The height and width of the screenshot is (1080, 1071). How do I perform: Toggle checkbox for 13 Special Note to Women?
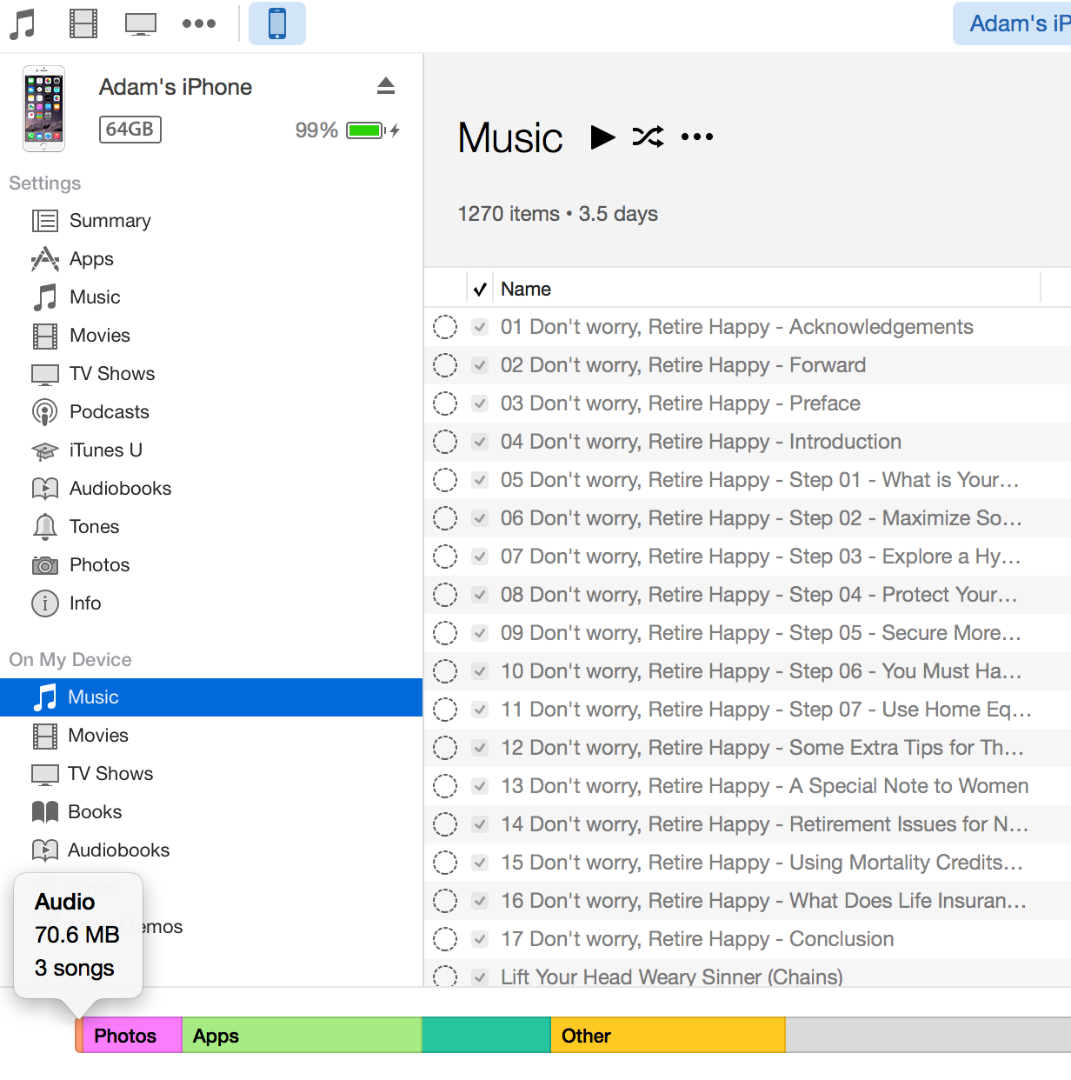point(480,786)
